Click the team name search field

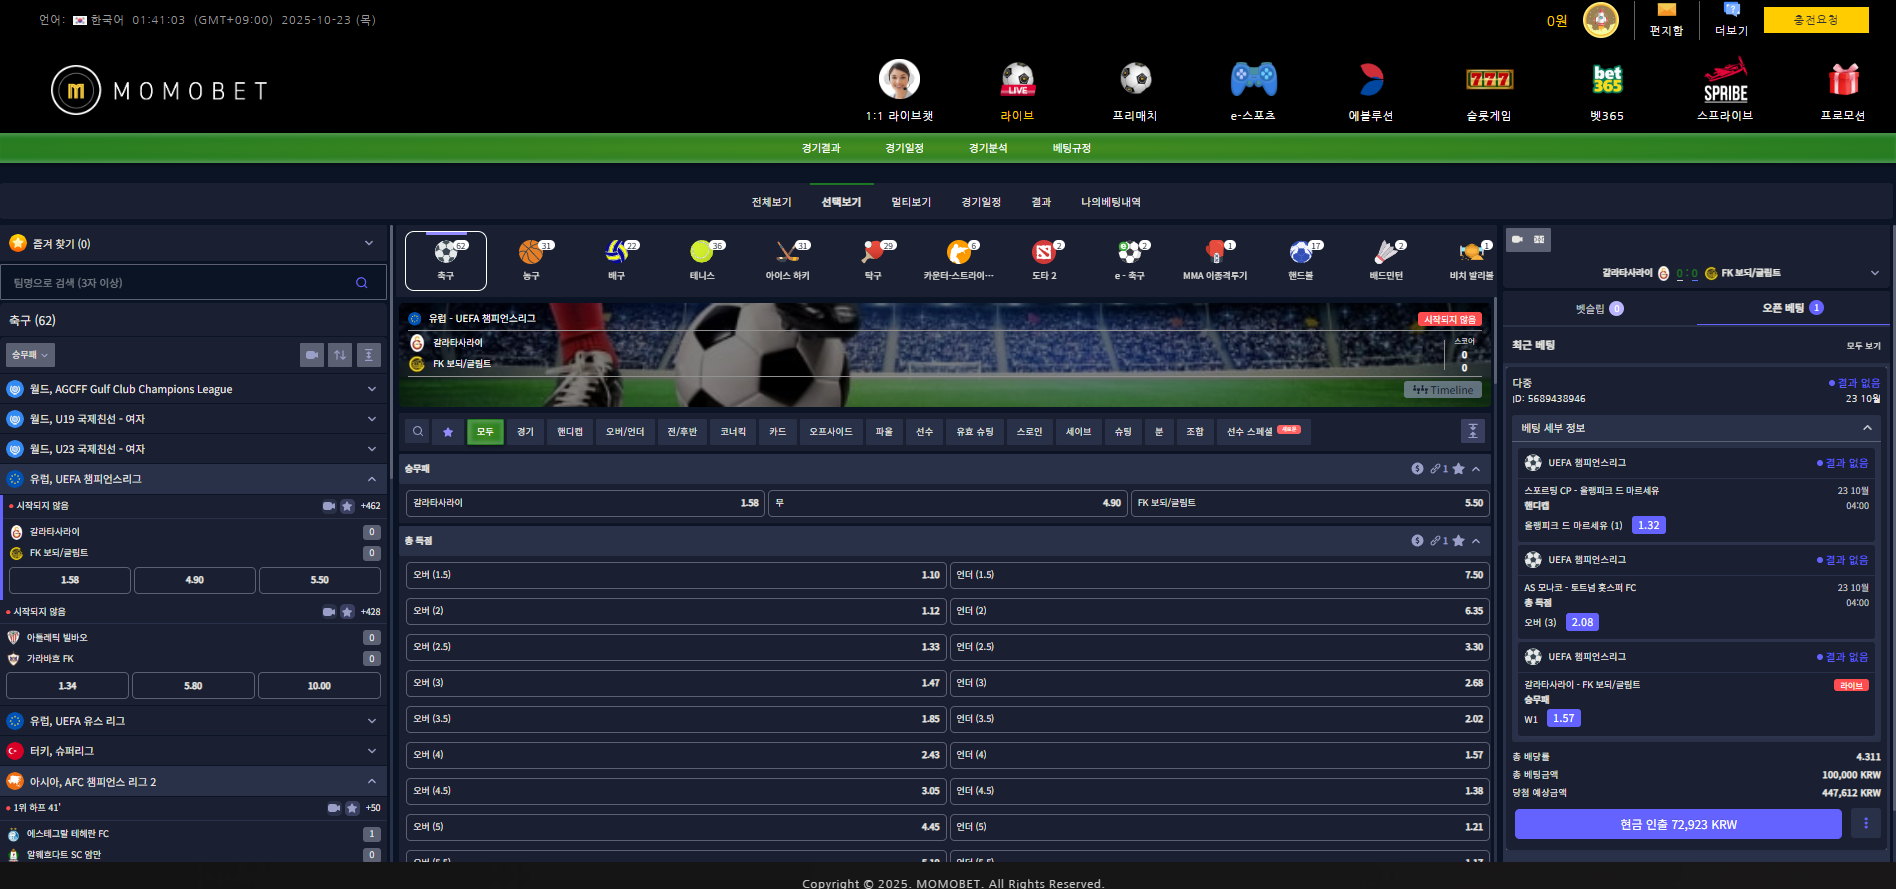click(x=180, y=283)
